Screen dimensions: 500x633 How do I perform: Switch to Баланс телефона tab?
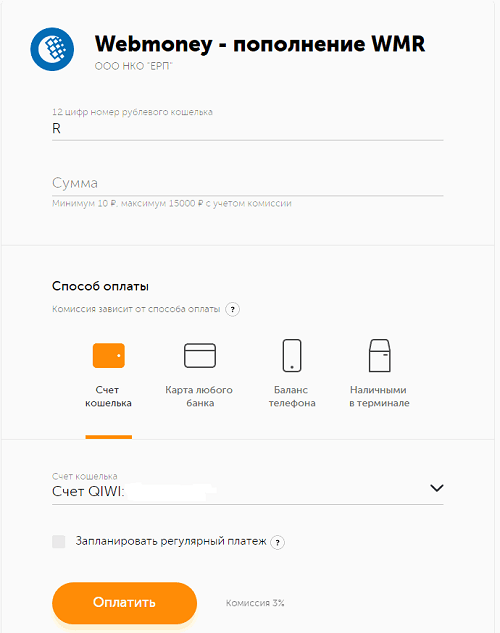[x=292, y=396]
